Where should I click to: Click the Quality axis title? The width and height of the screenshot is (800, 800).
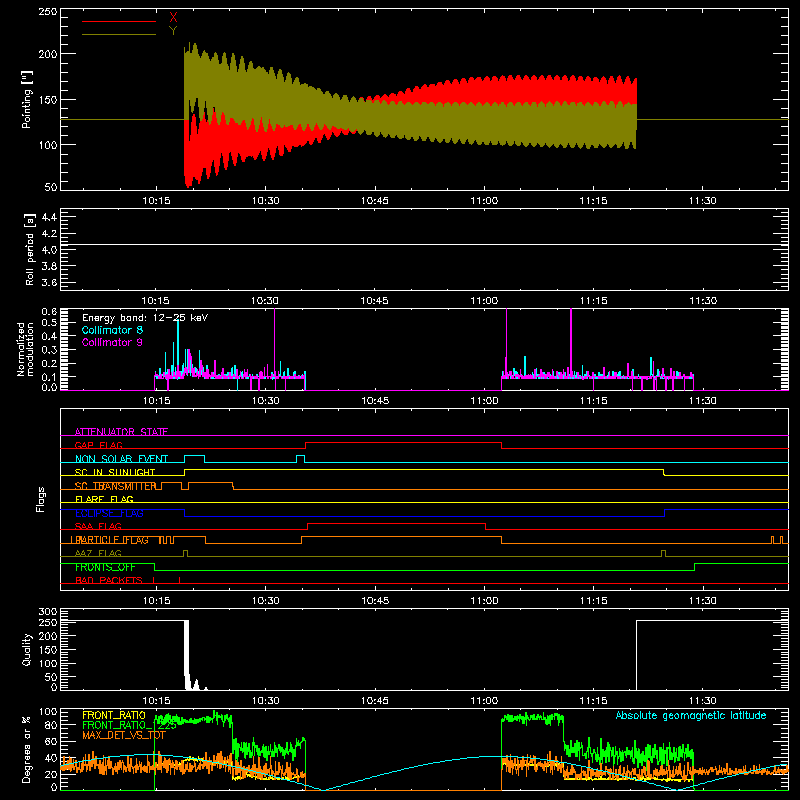[x=27, y=649]
